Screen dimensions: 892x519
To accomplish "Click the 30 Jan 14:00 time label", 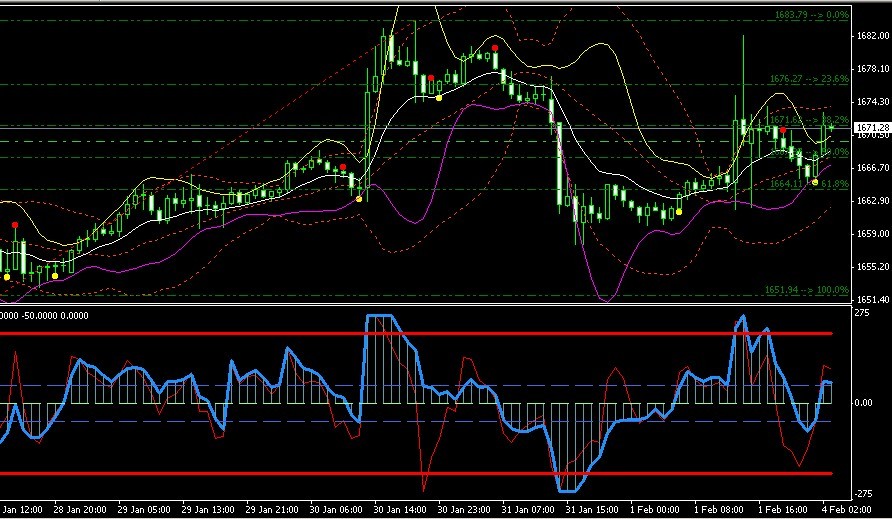I will pos(400,509).
